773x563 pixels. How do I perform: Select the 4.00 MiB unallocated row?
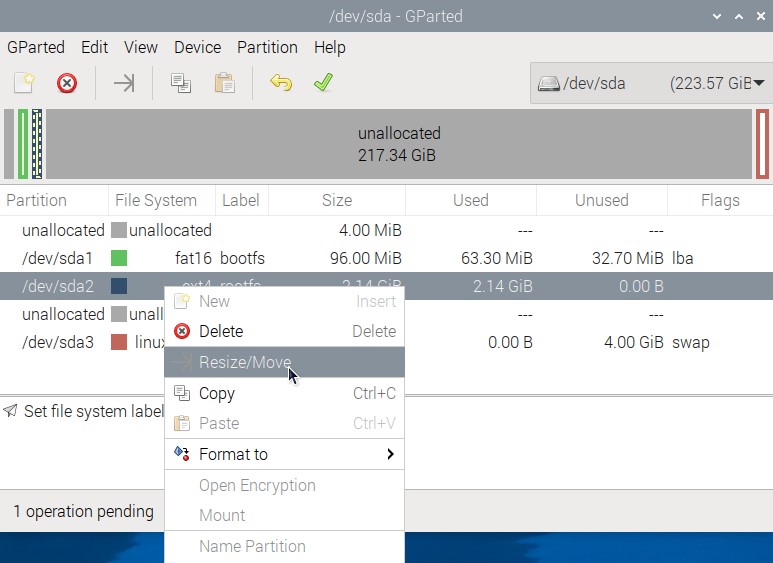386,230
